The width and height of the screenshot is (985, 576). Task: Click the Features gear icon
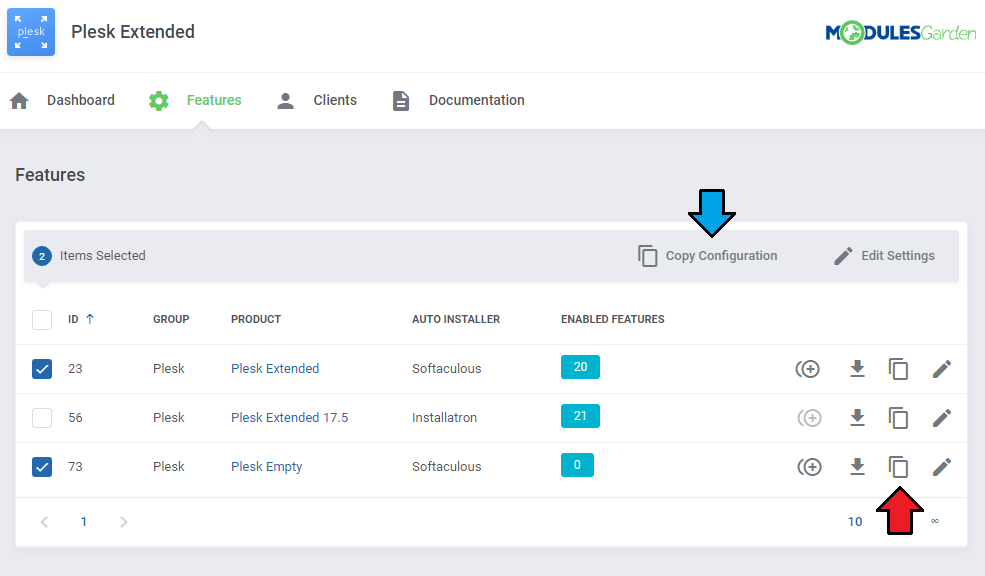coord(159,101)
